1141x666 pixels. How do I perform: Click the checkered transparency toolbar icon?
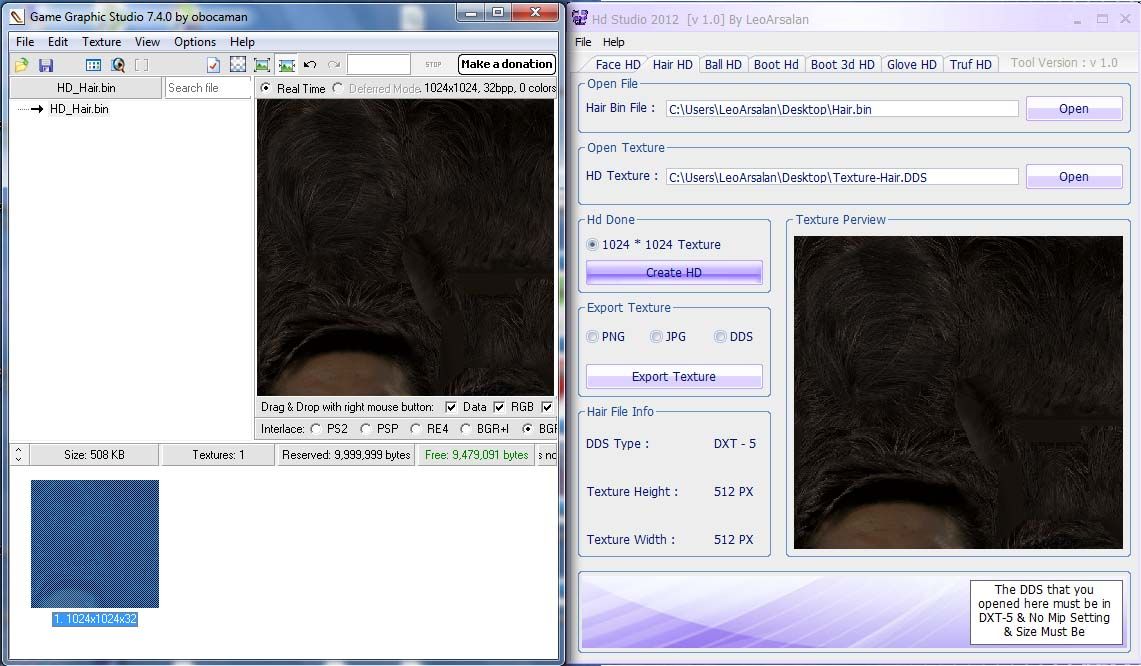pos(238,65)
